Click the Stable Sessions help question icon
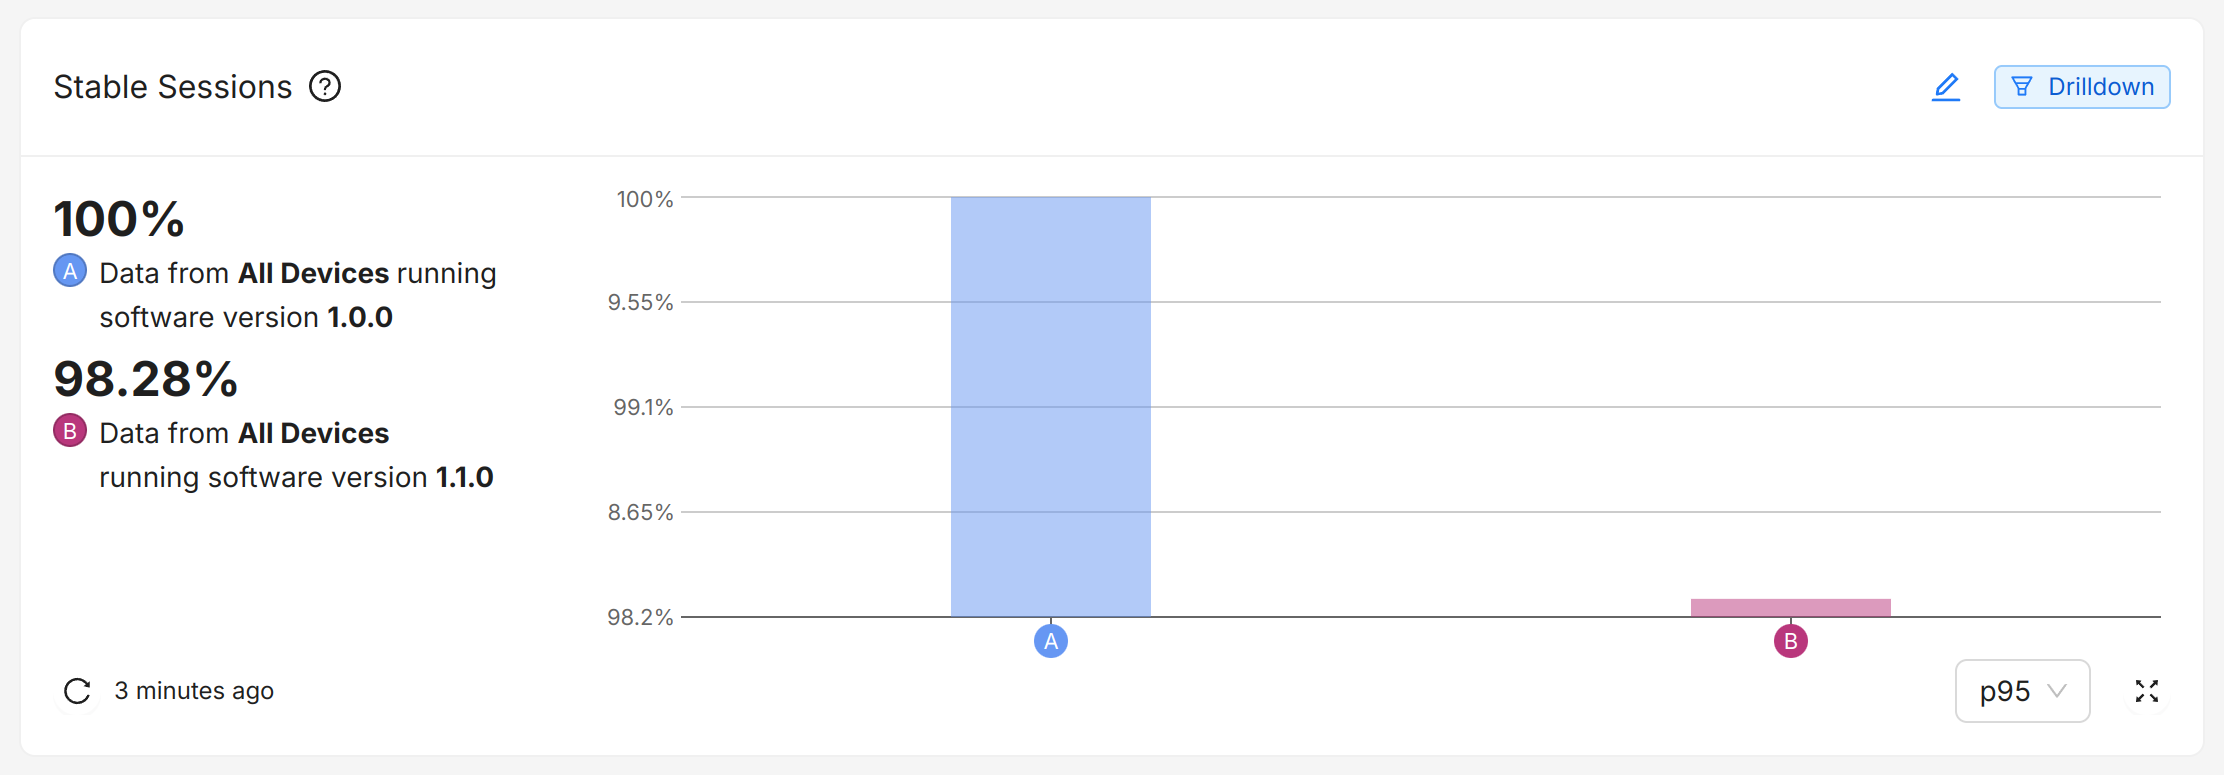2224x775 pixels. click(325, 87)
